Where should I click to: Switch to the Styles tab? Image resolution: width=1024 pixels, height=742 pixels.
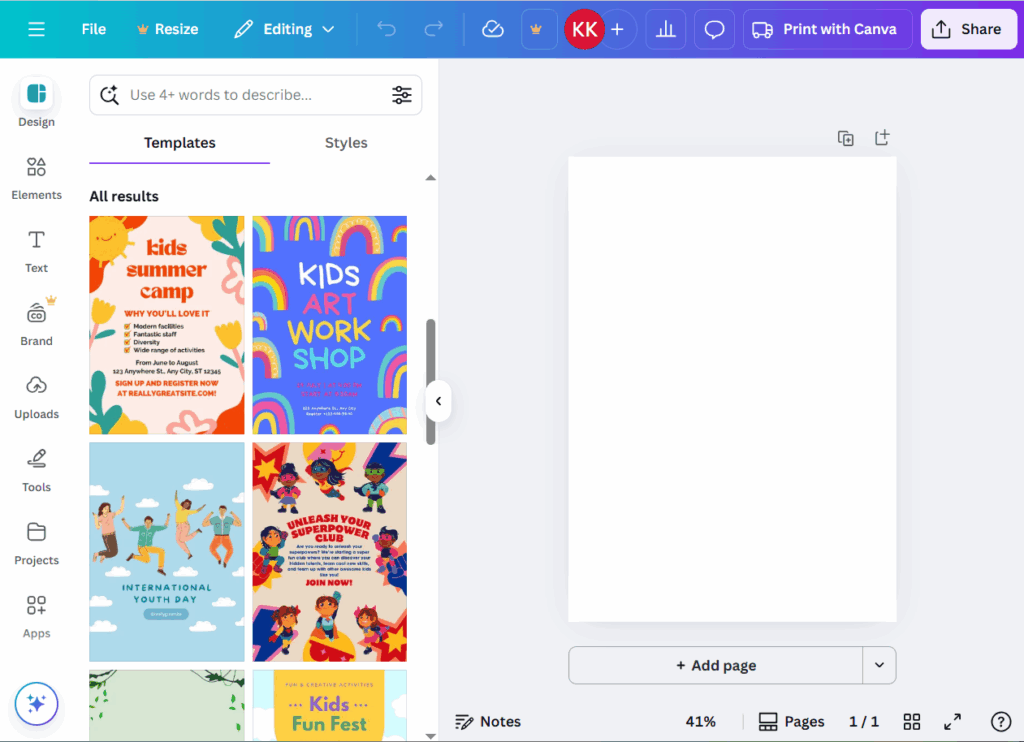pos(346,143)
